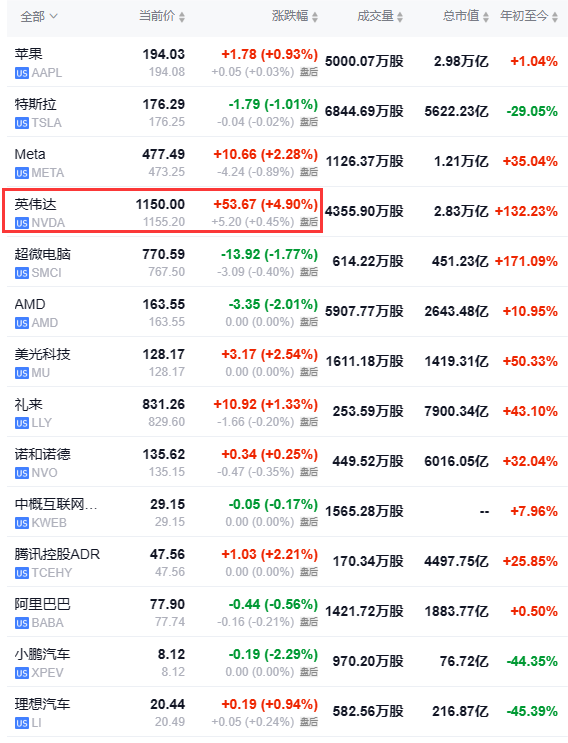Click the US badge next to TSLA

point(22,123)
